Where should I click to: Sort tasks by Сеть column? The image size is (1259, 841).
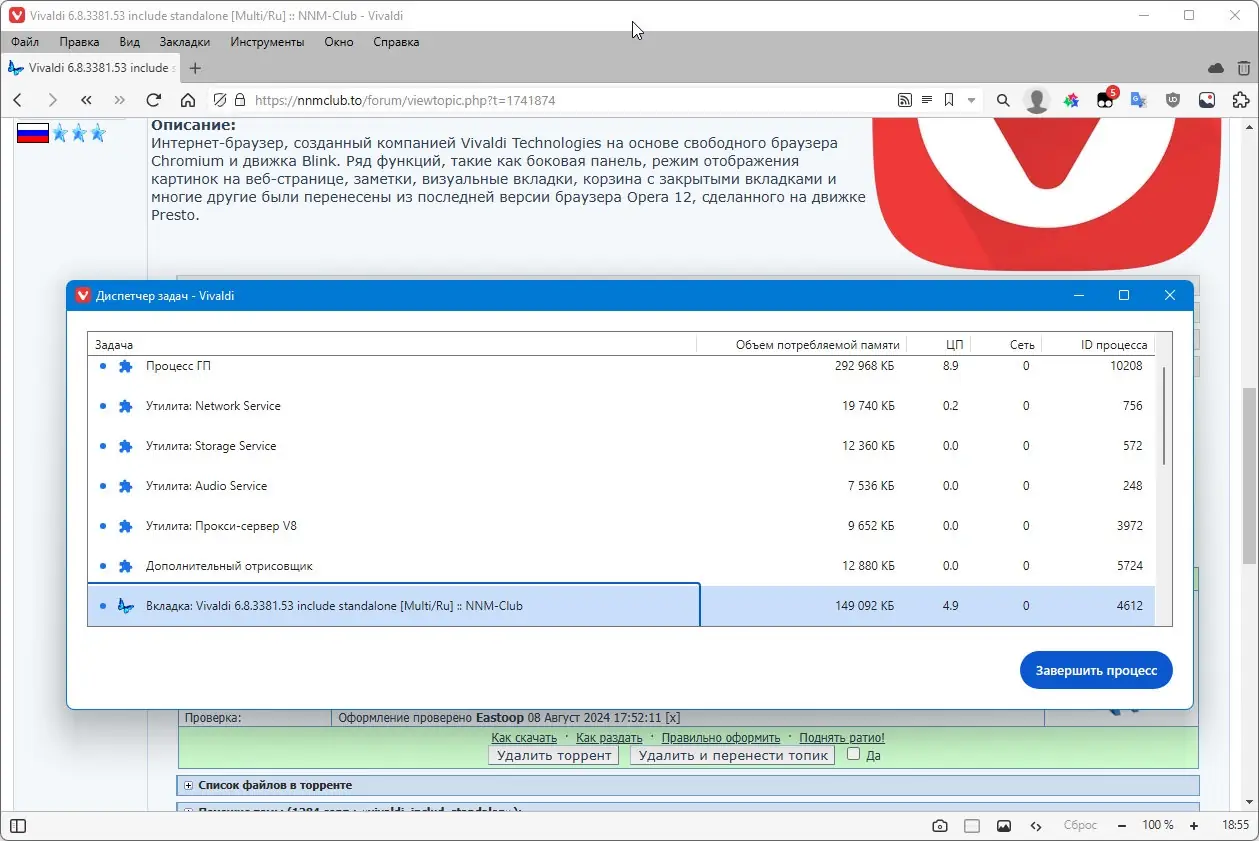coord(1007,344)
